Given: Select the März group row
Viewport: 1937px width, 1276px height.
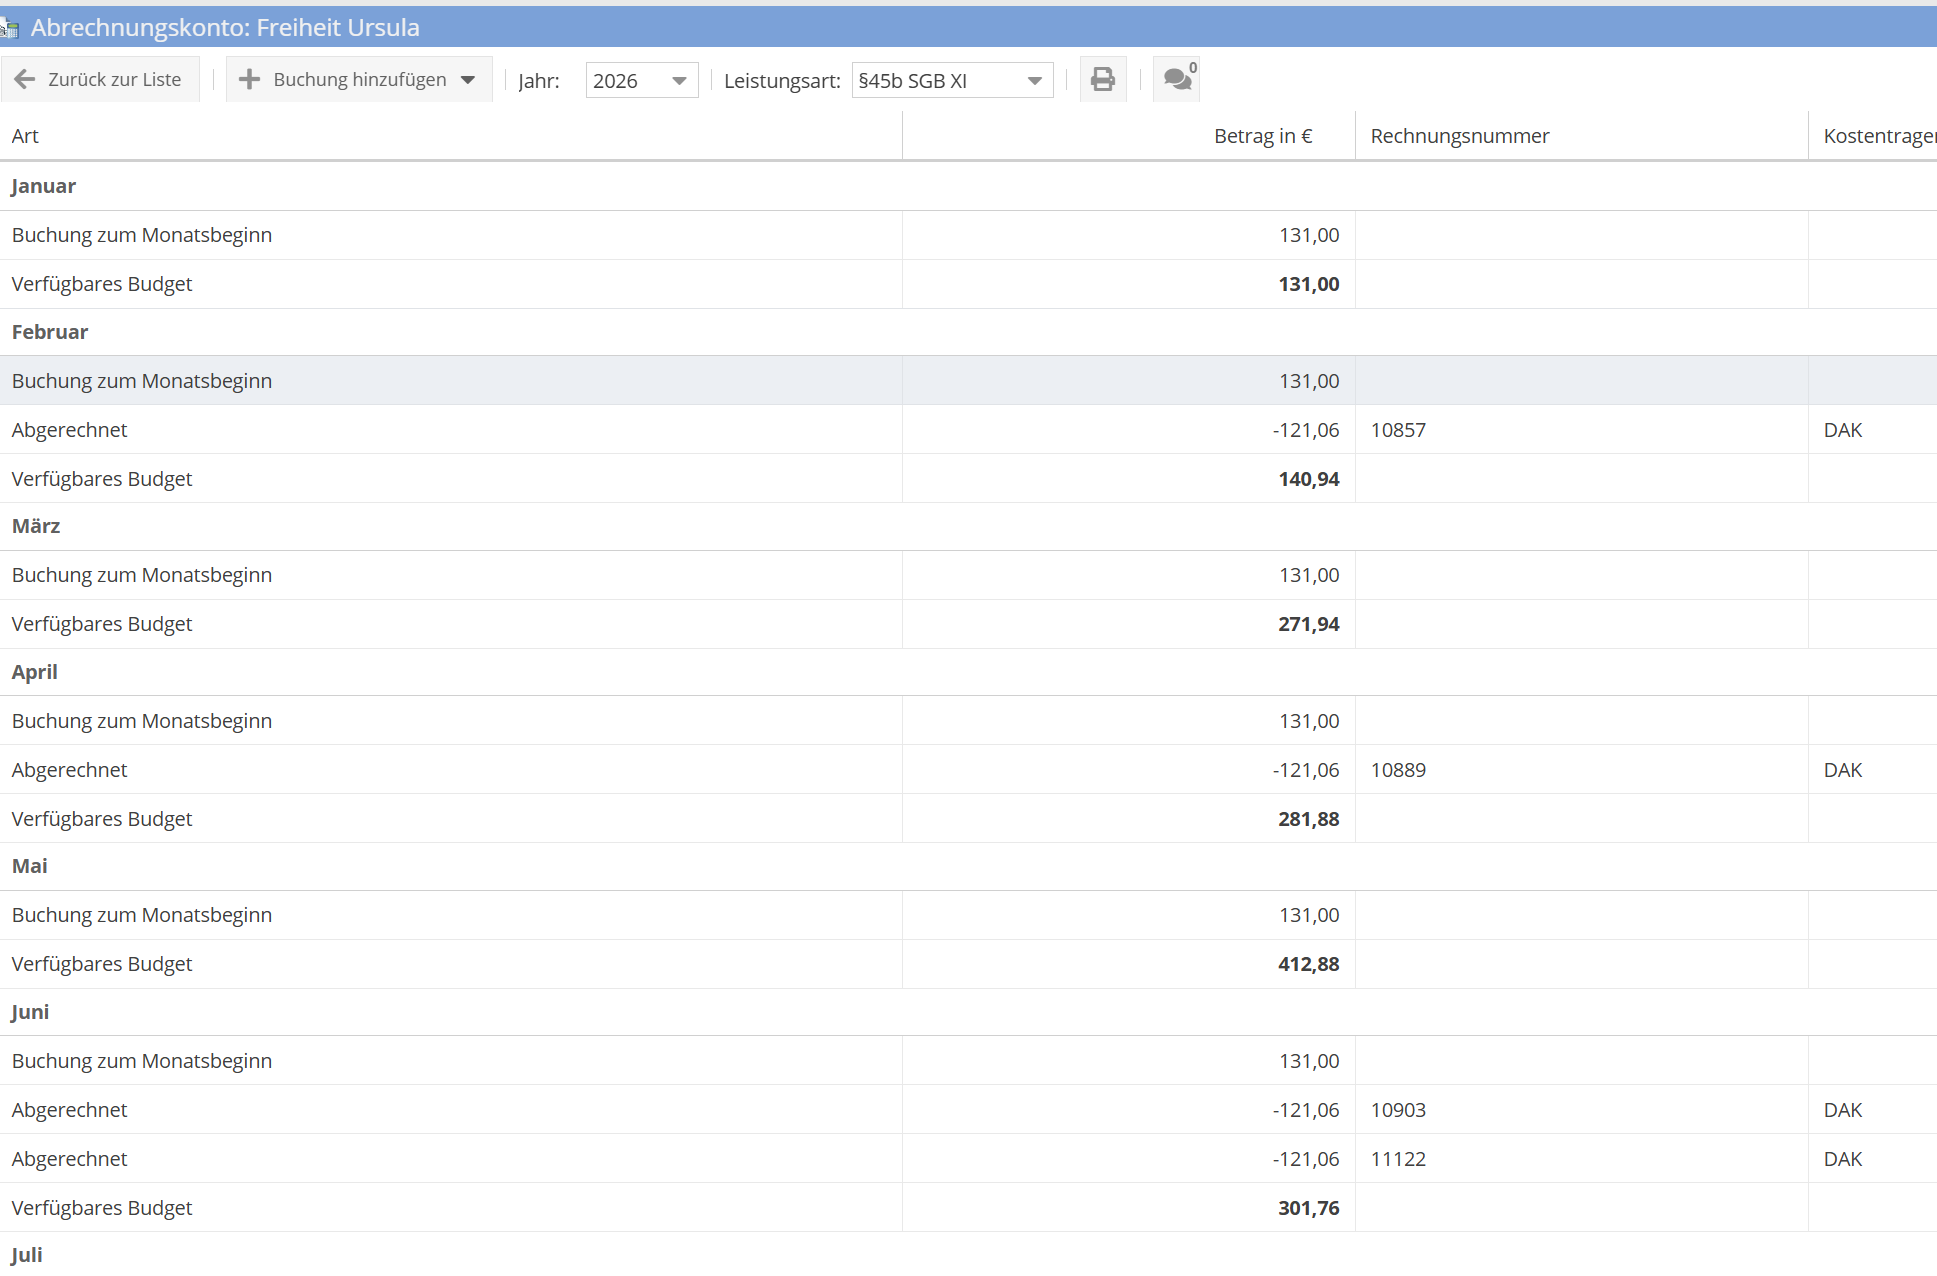Looking at the screenshot, I should (968, 526).
